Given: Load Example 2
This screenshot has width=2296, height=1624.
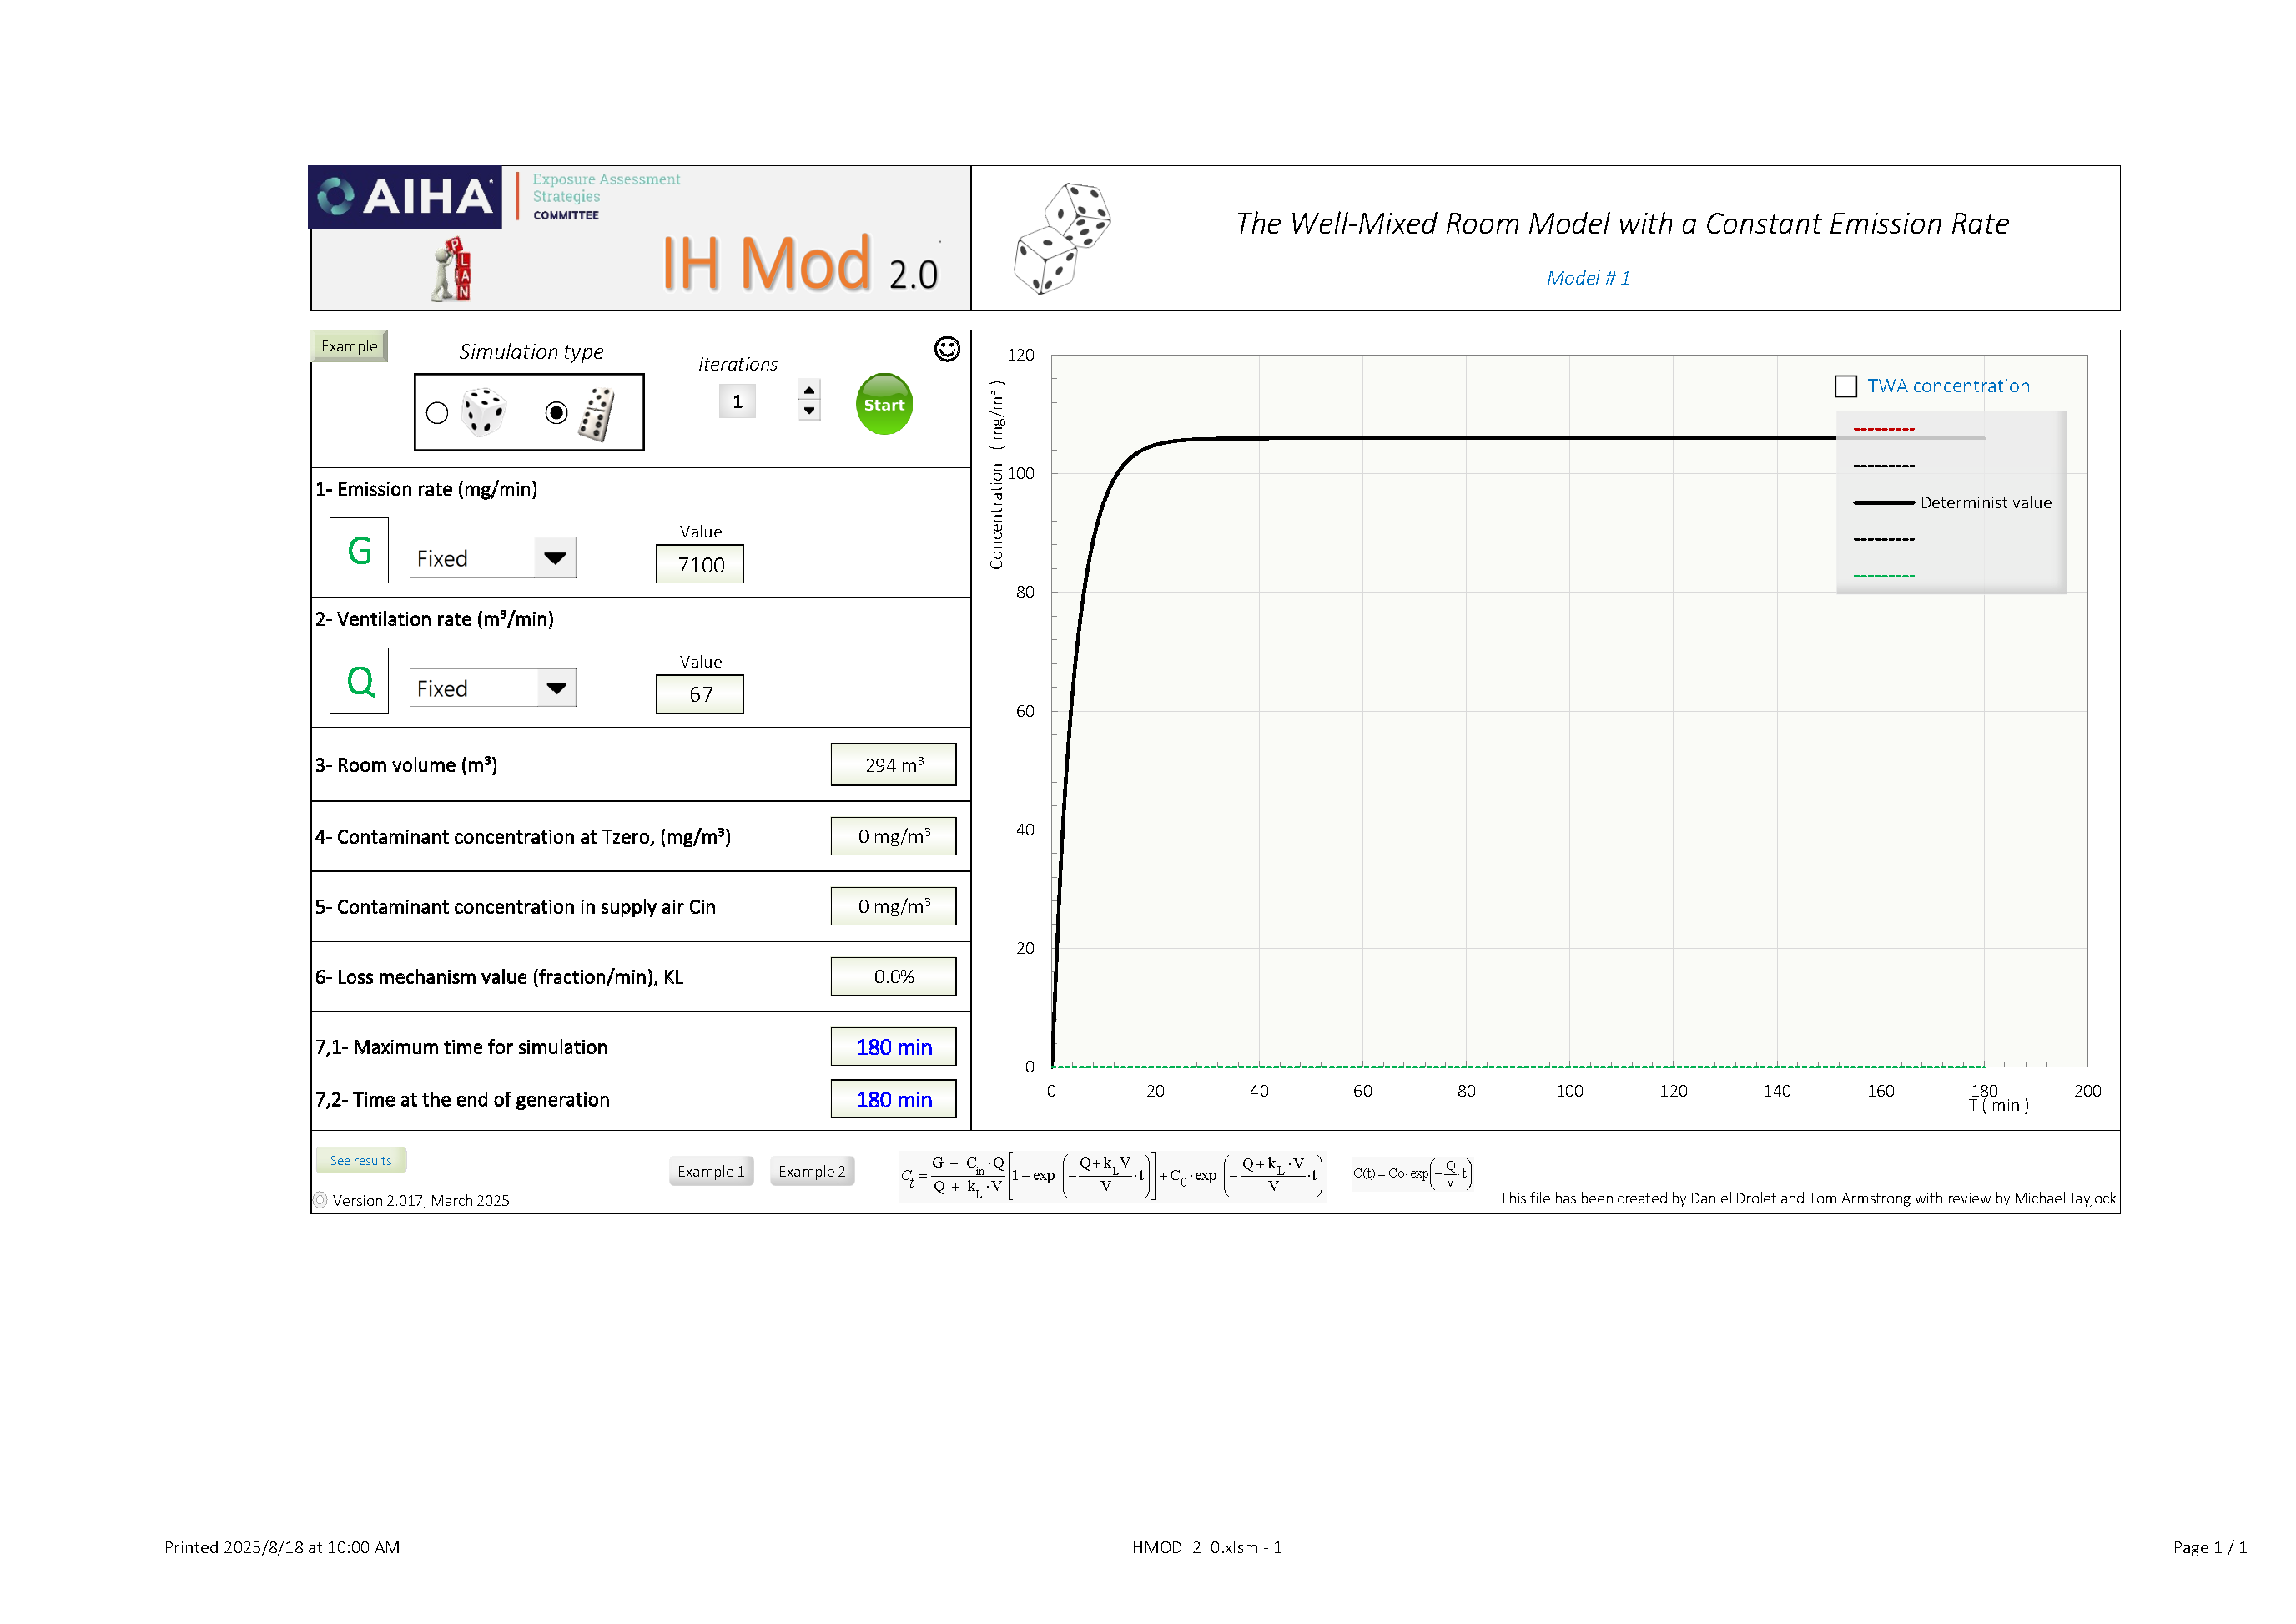Looking at the screenshot, I should (x=811, y=1171).
